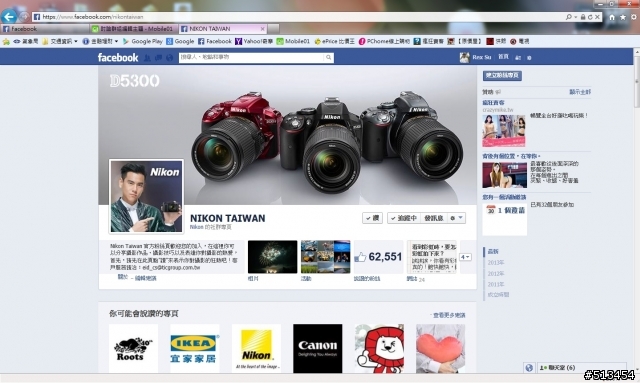
Task: Switch to the Mobile01 tab
Action: click(134, 29)
